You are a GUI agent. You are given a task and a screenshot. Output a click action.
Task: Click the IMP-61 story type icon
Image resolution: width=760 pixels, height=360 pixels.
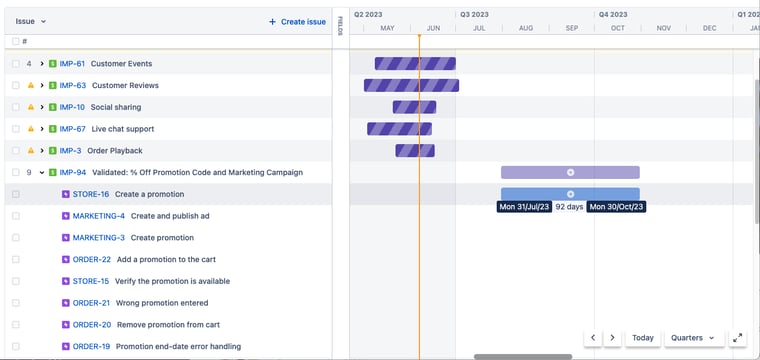pyautogui.click(x=53, y=63)
